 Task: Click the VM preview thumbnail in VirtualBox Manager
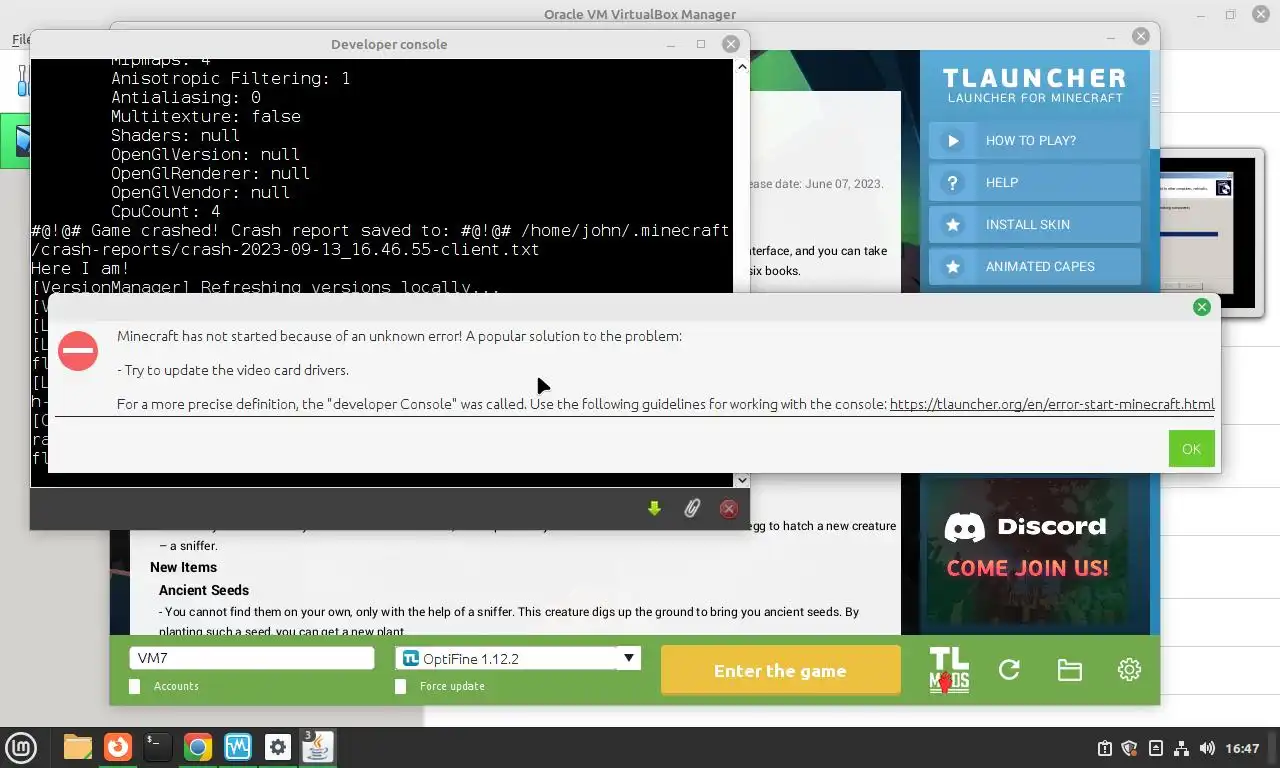pyautogui.click(x=1207, y=232)
